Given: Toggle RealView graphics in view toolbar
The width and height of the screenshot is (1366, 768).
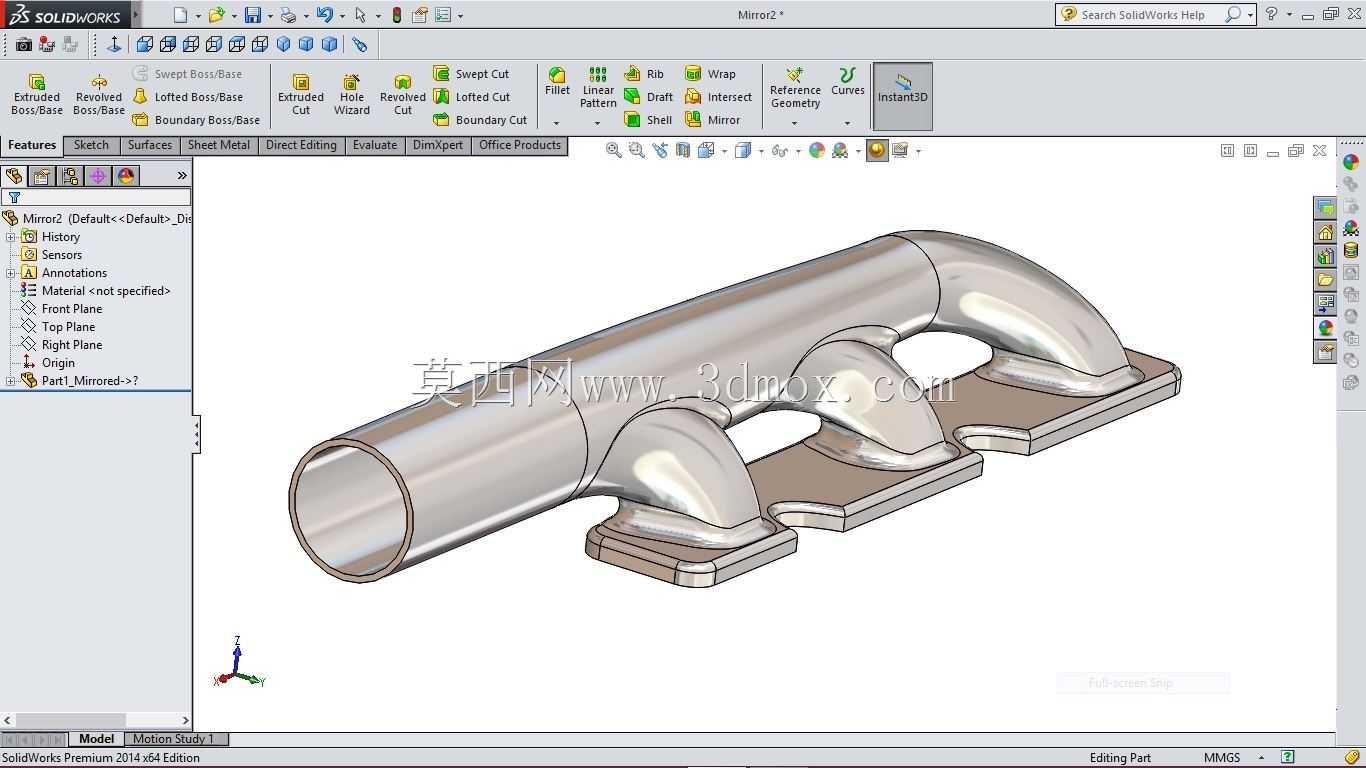Looking at the screenshot, I should coord(877,150).
